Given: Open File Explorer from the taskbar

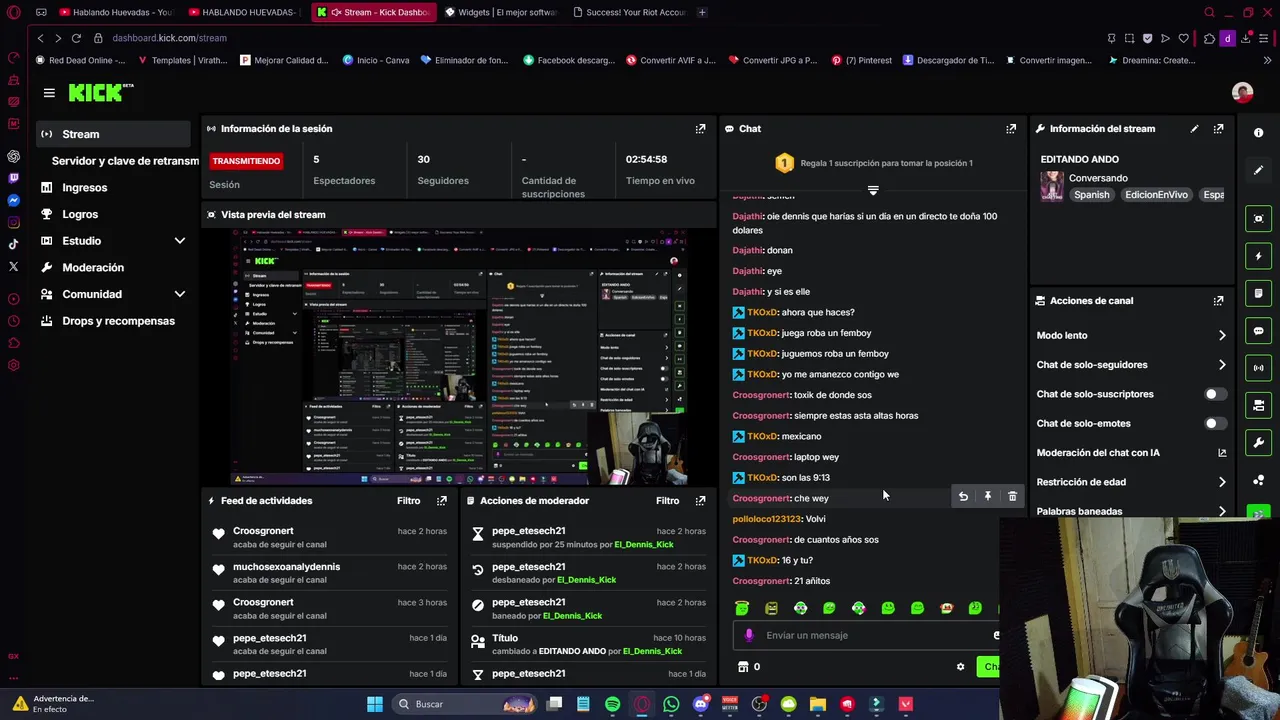Looking at the screenshot, I should [x=818, y=704].
